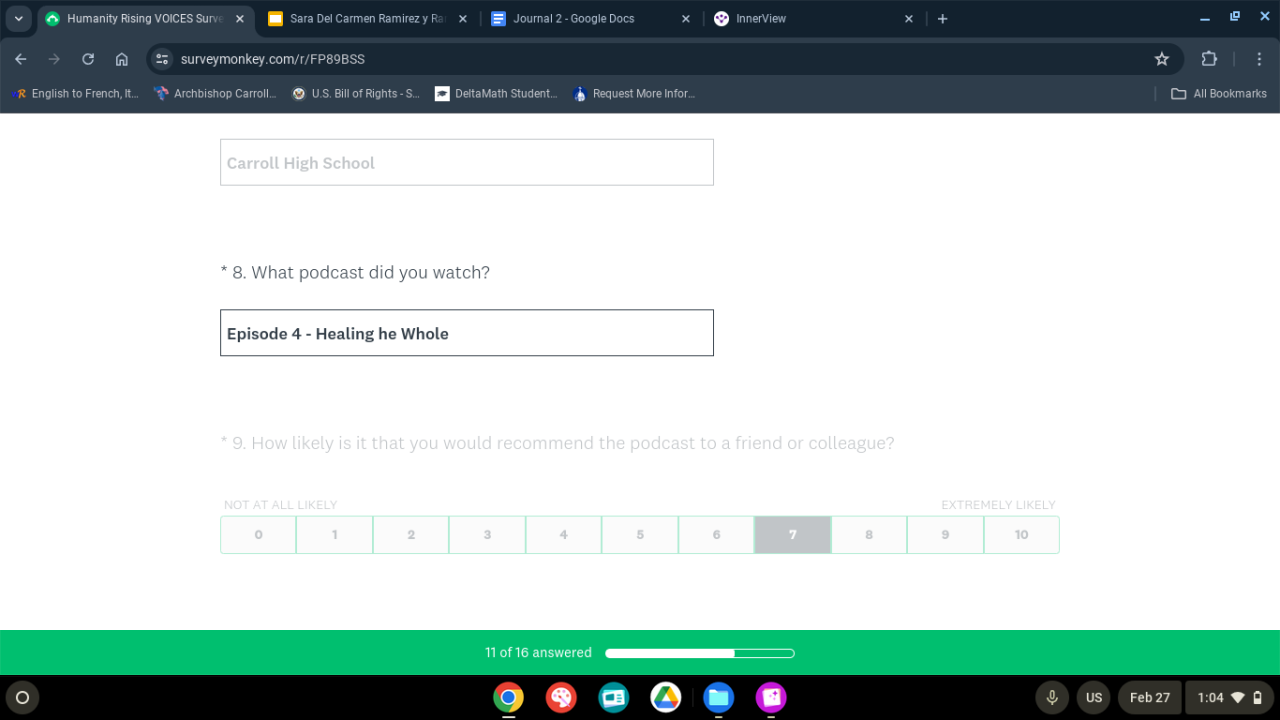Viewport: 1280px width, 720px height.
Task: Switch to the InnerView tab
Action: pos(814,19)
